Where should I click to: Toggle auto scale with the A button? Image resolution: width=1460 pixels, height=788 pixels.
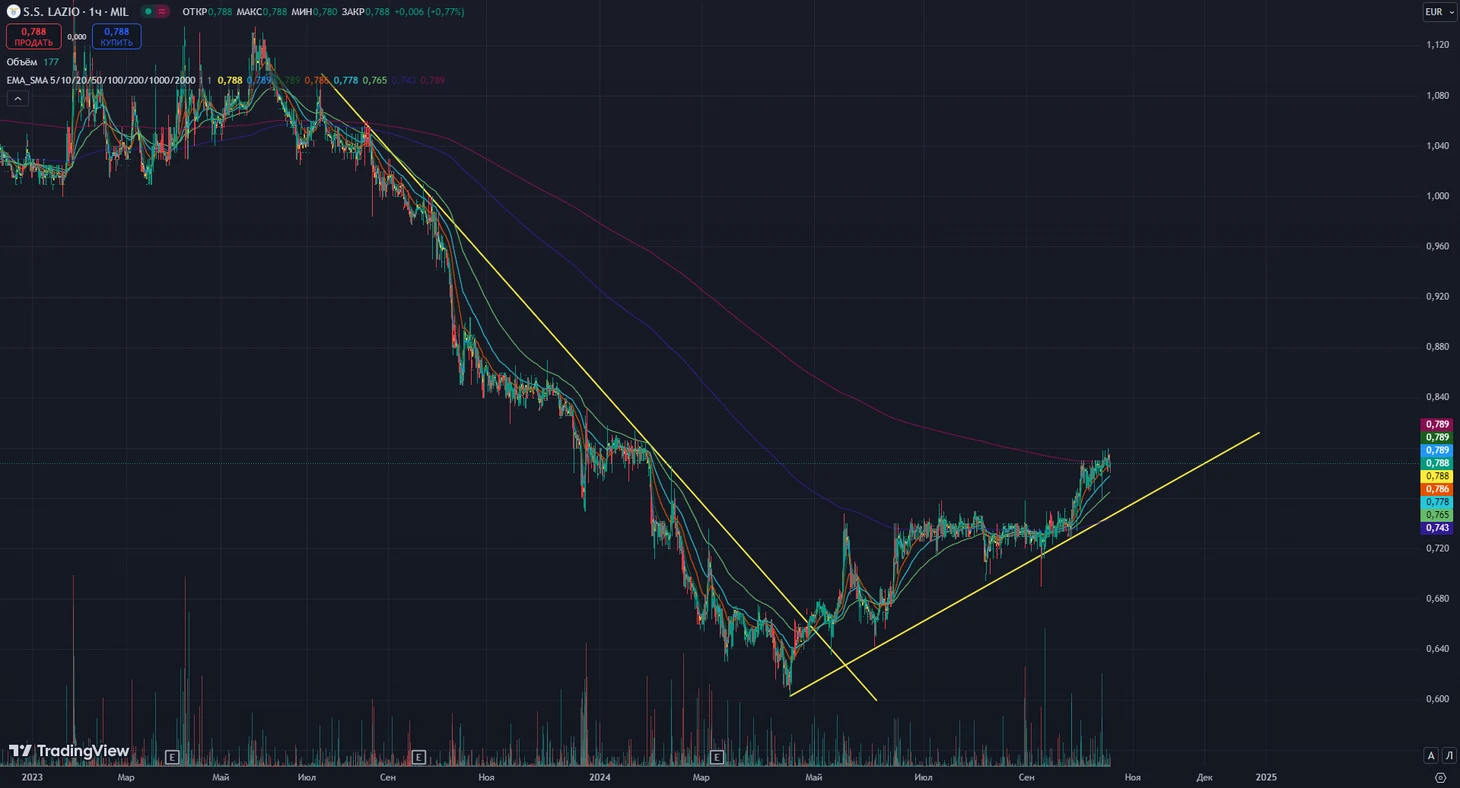[1431, 756]
